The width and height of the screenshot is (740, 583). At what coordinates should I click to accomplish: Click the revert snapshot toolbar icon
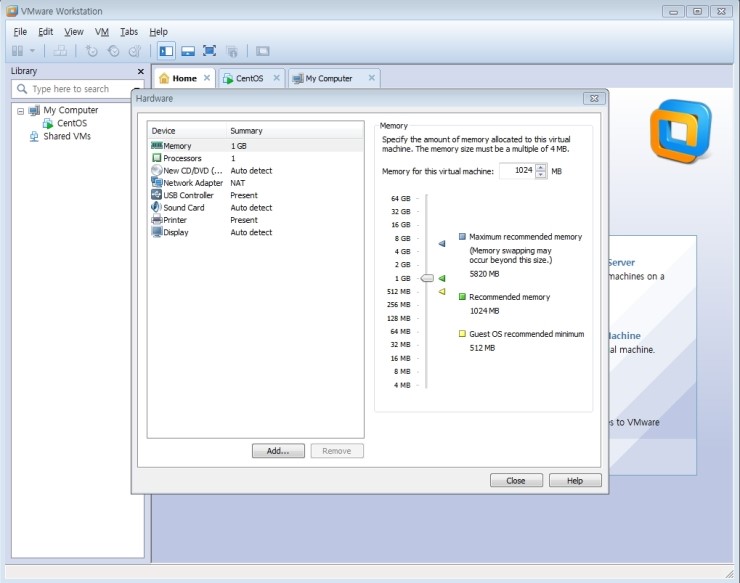(x=113, y=51)
